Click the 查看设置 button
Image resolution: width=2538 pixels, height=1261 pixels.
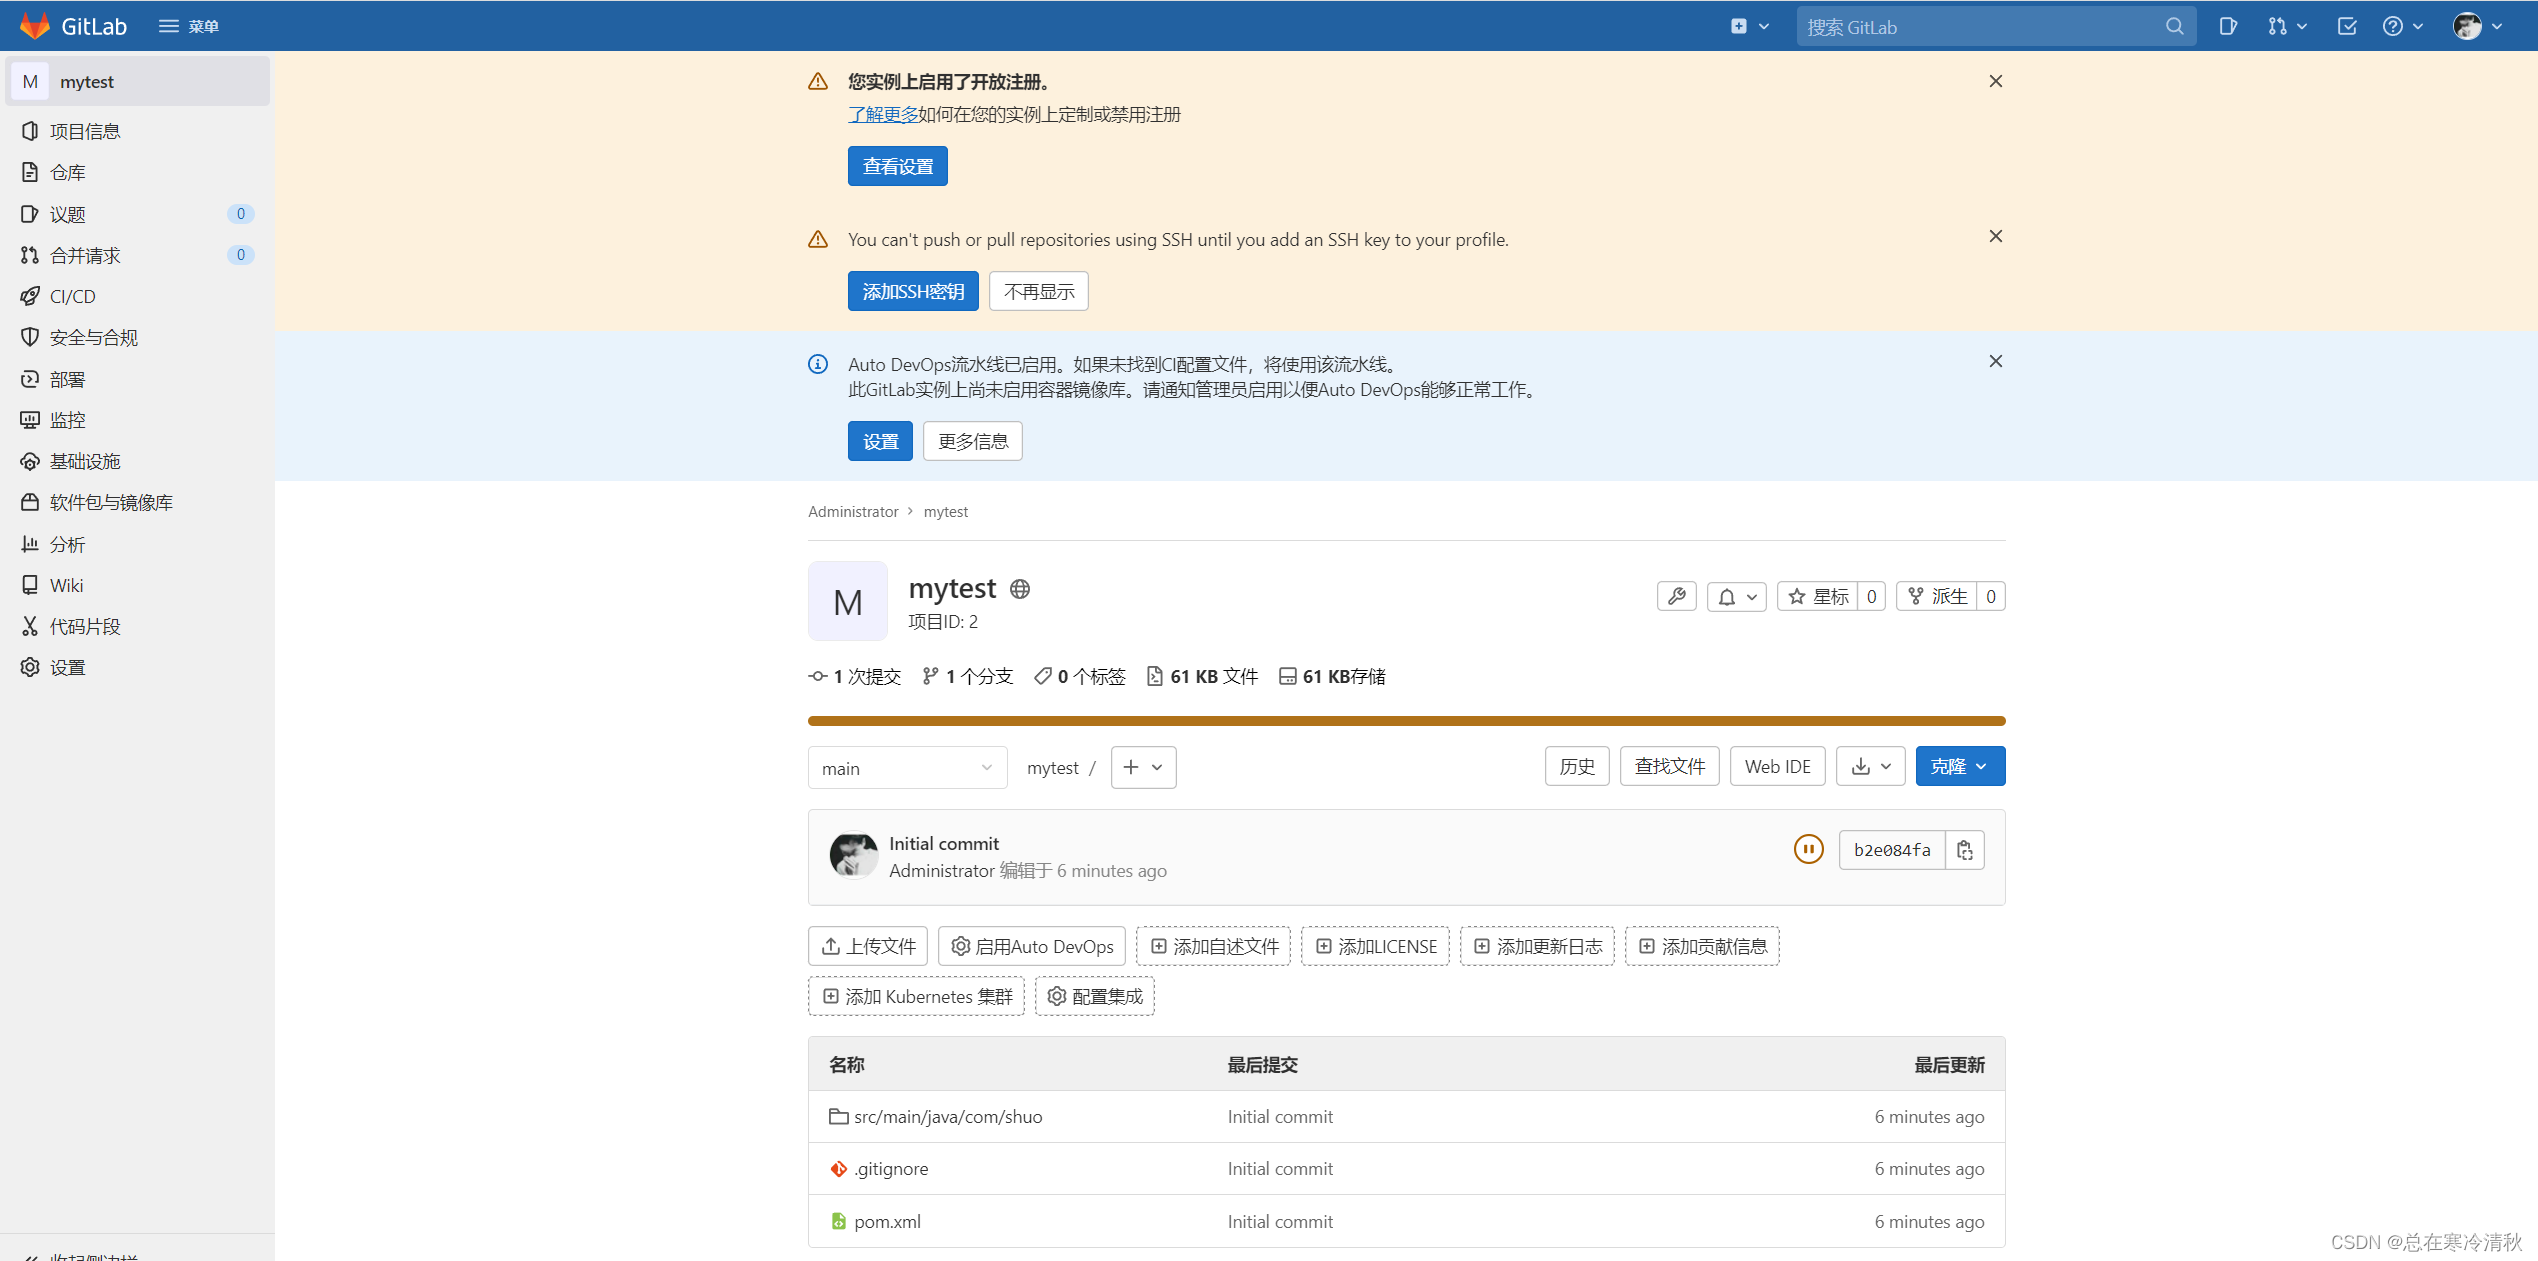898,166
